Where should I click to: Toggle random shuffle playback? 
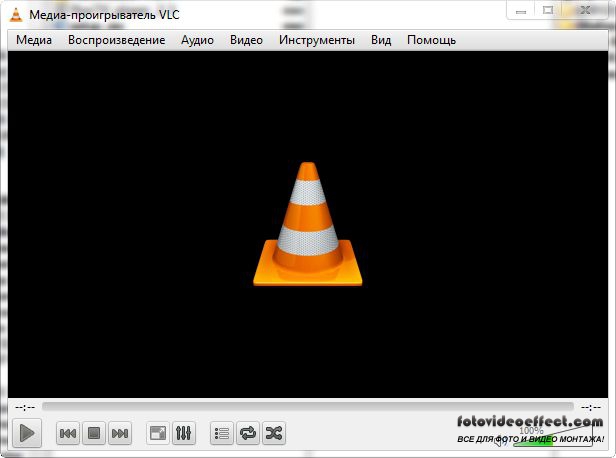point(273,433)
